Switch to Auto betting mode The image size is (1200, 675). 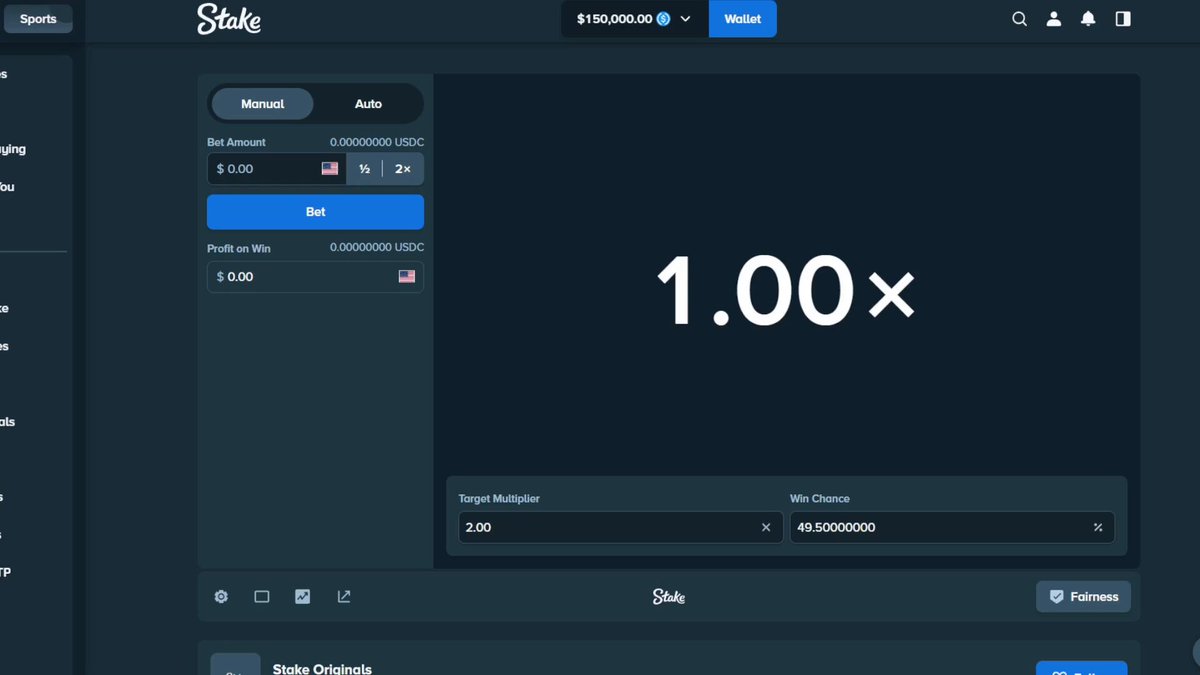[x=368, y=104]
